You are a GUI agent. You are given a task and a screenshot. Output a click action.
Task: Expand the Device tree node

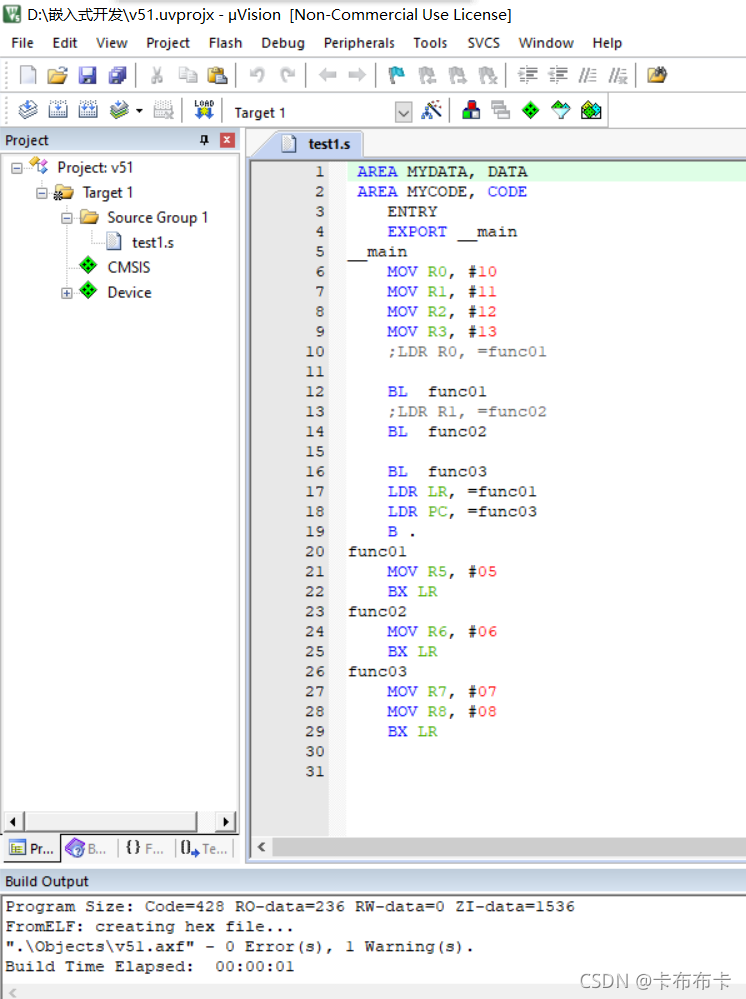tap(66, 293)
